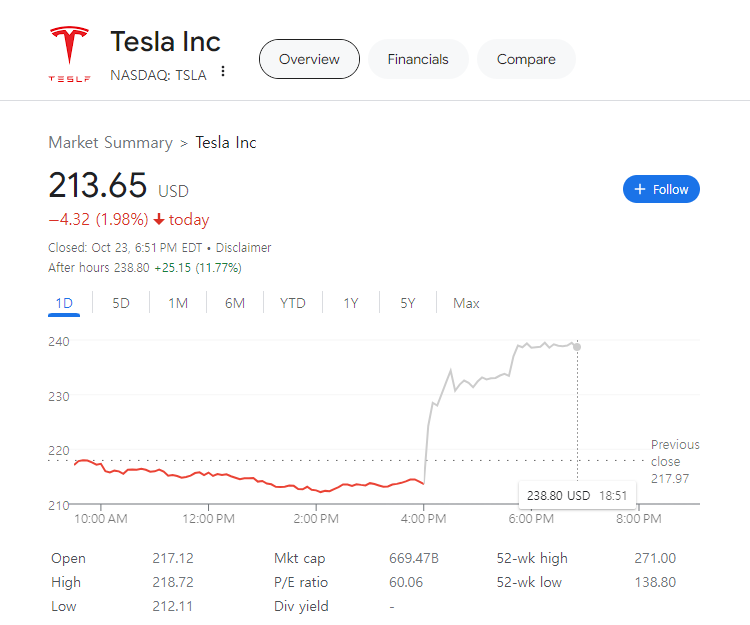This screenshot has height=625, width=750.
Task: Click the plus Follow button
Action: (x=661, y=189)
